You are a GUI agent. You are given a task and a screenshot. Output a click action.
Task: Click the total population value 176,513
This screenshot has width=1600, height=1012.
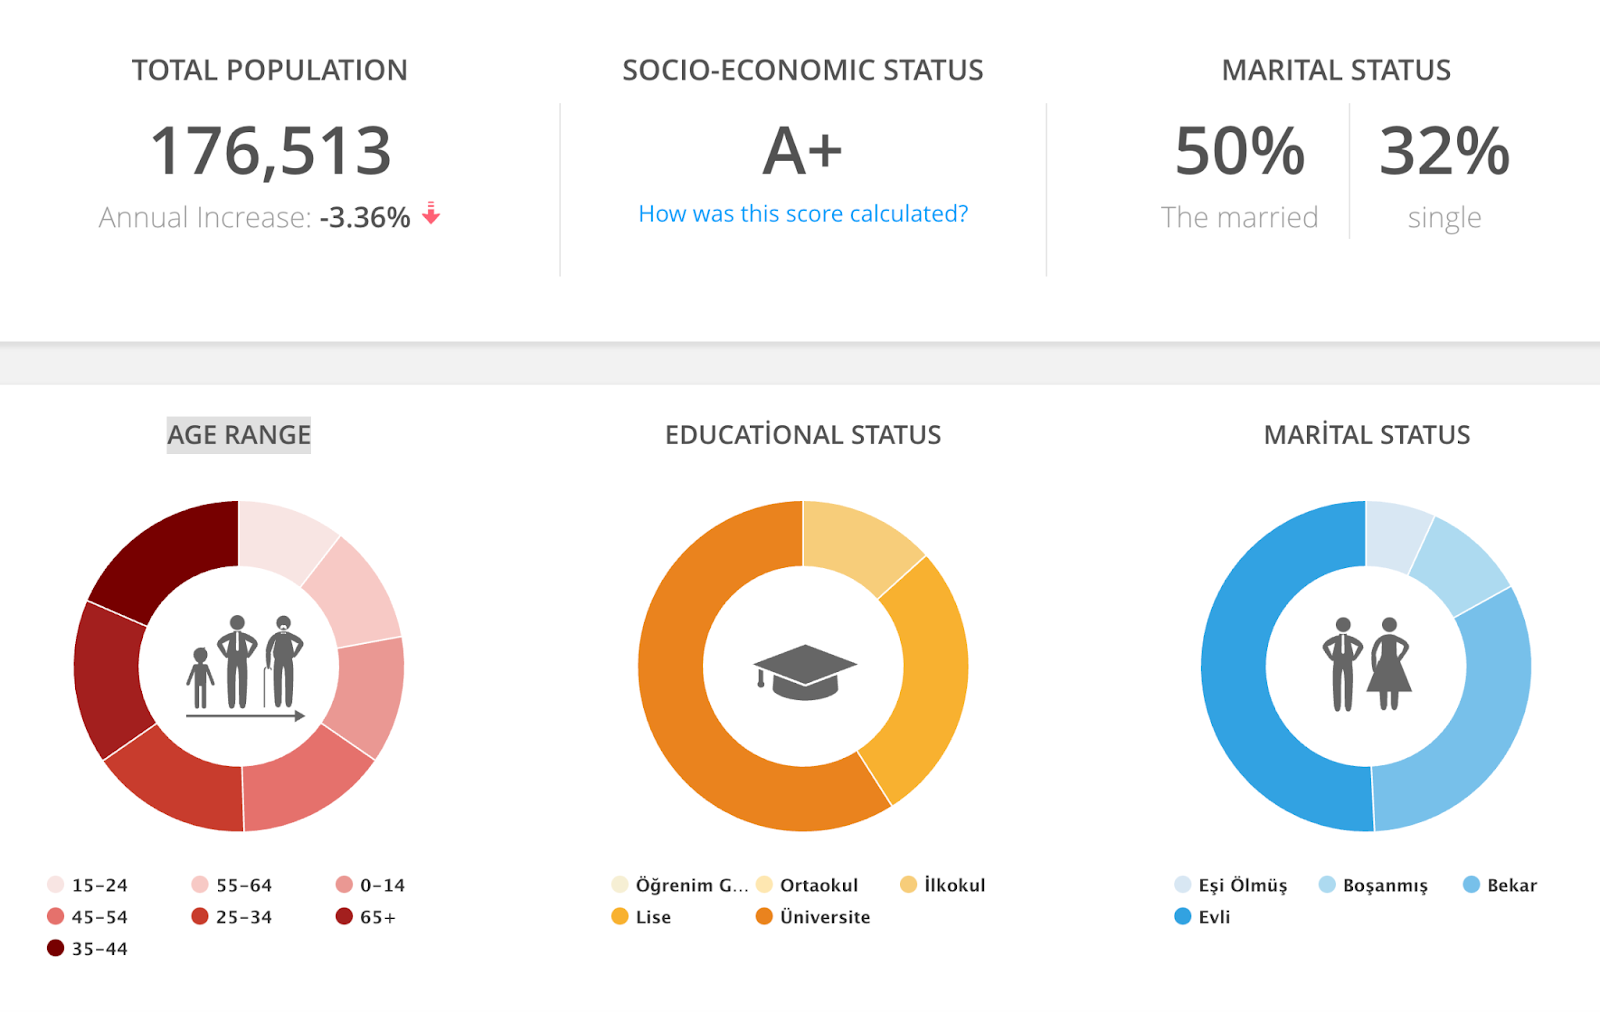tap(270, 151)
